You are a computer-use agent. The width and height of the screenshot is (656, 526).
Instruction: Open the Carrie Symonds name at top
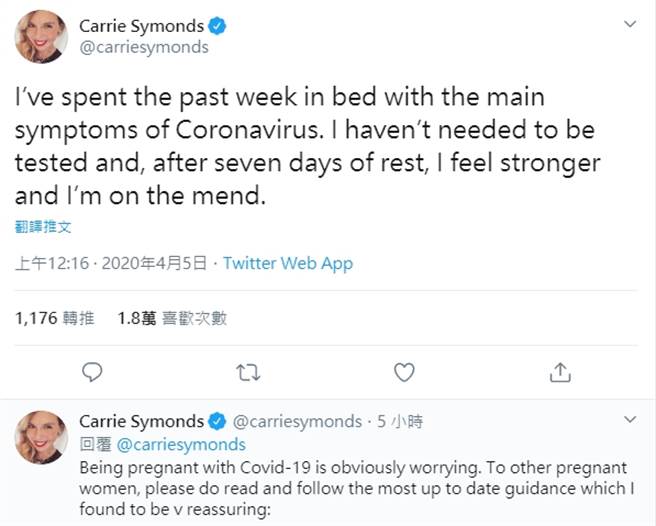coord(143,25)
